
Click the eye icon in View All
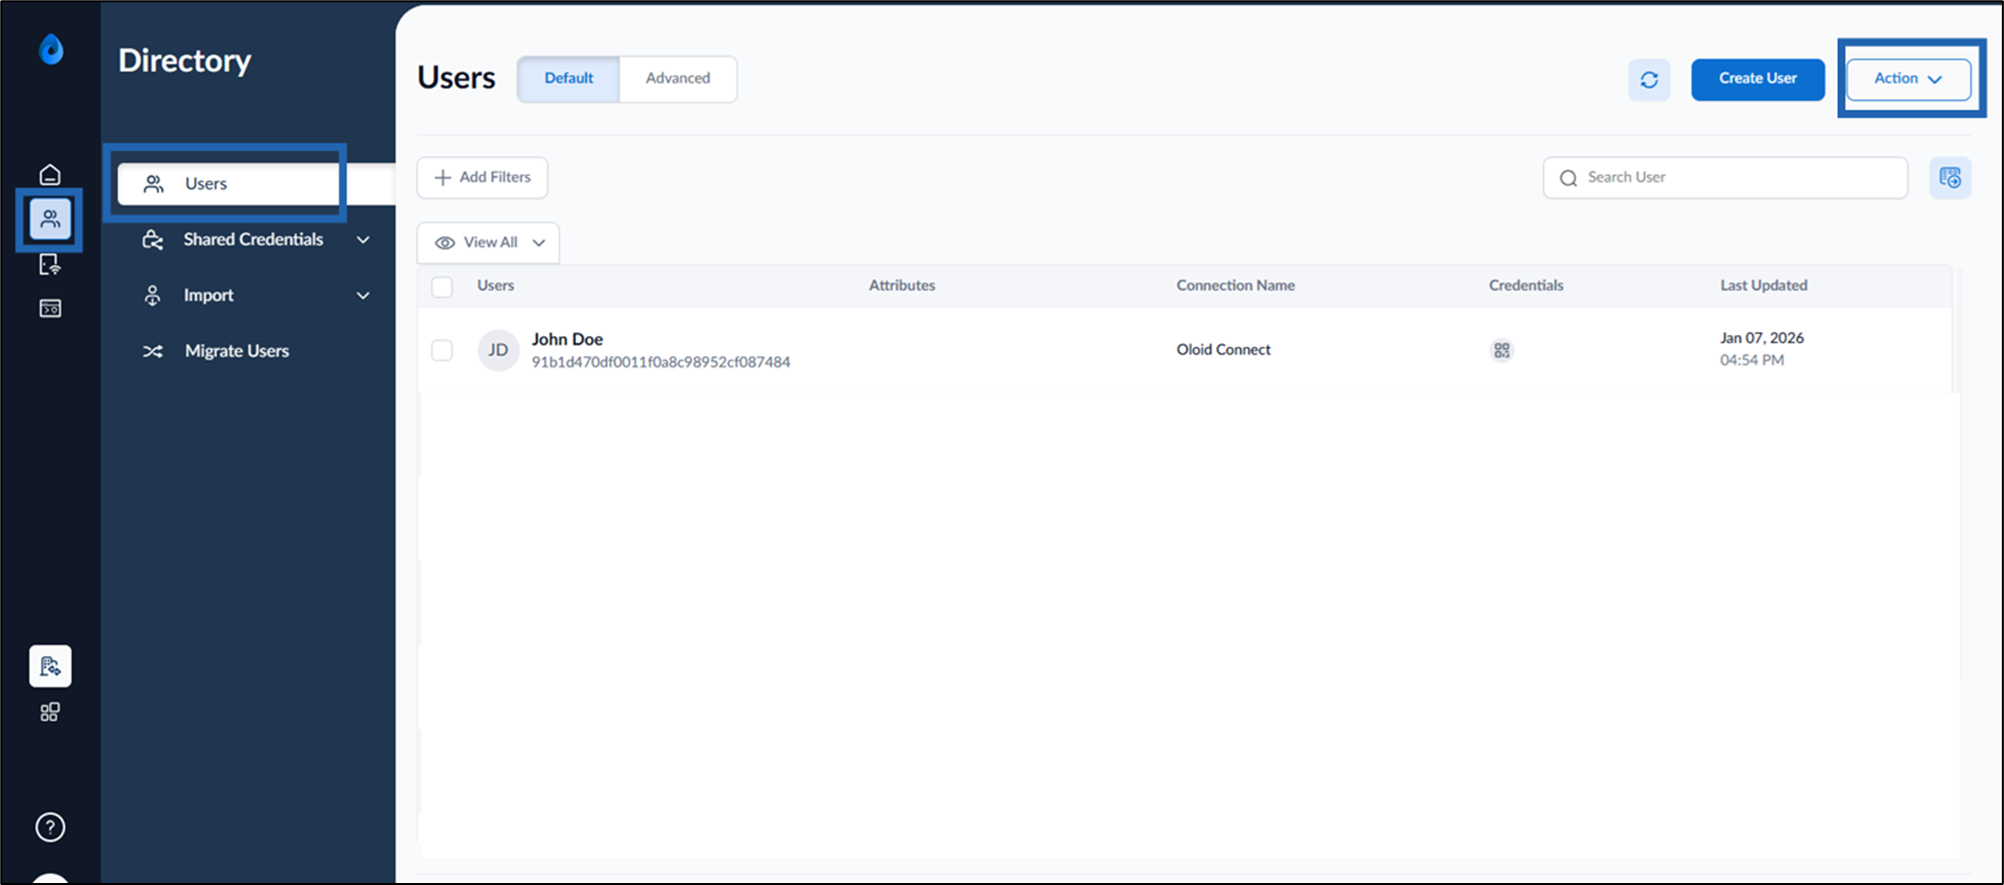coord(445,243)
